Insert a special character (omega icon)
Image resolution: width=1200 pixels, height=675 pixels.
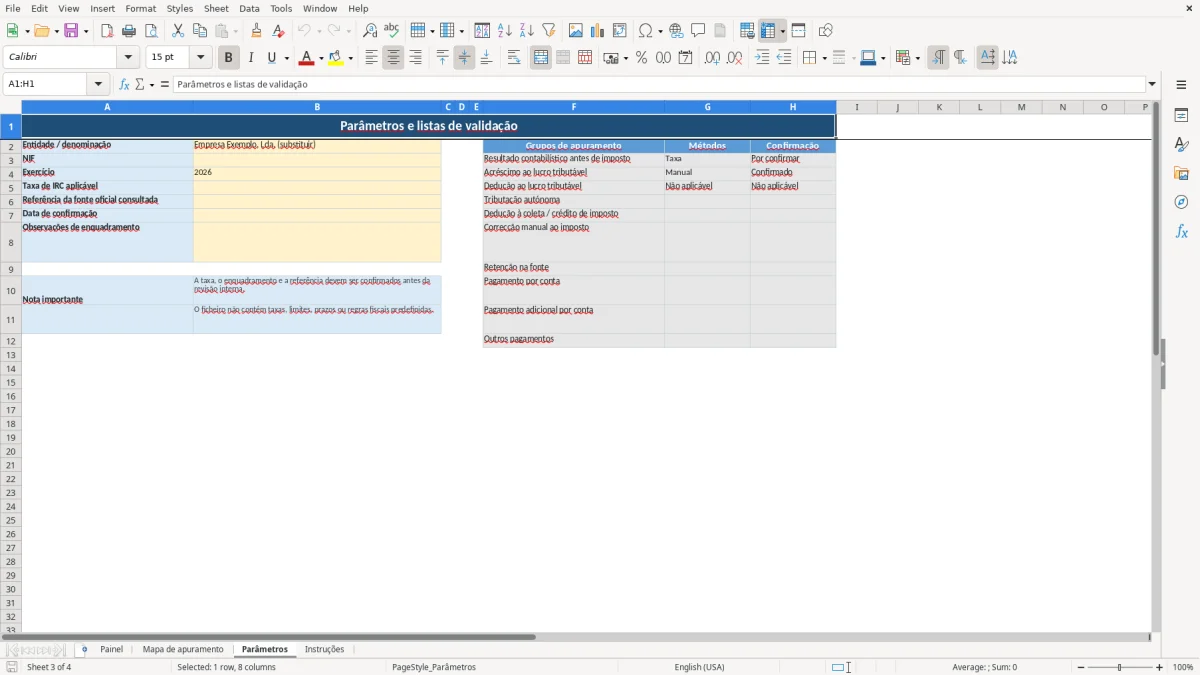click(x=646, y=31)
